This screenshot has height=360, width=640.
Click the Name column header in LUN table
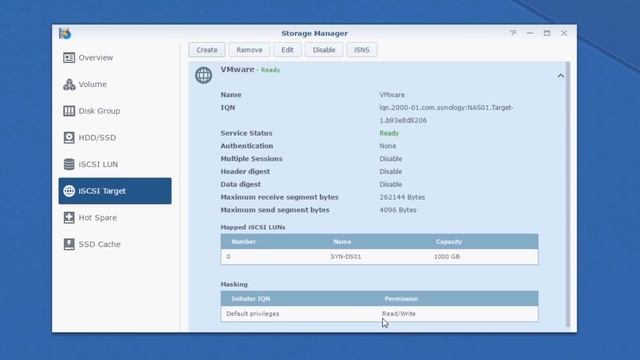[342, 242]
